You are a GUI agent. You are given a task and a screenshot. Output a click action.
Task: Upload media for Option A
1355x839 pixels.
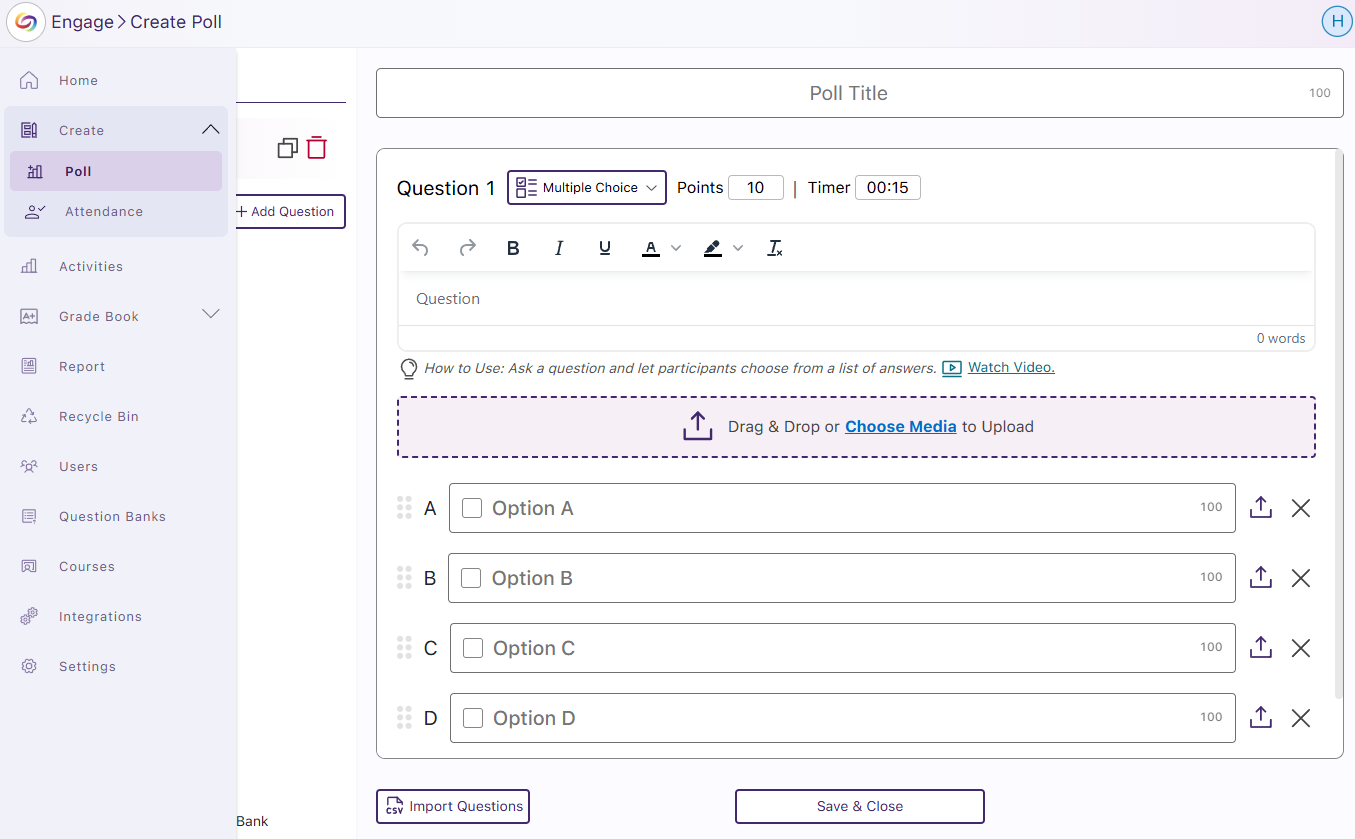(1261, 508)
